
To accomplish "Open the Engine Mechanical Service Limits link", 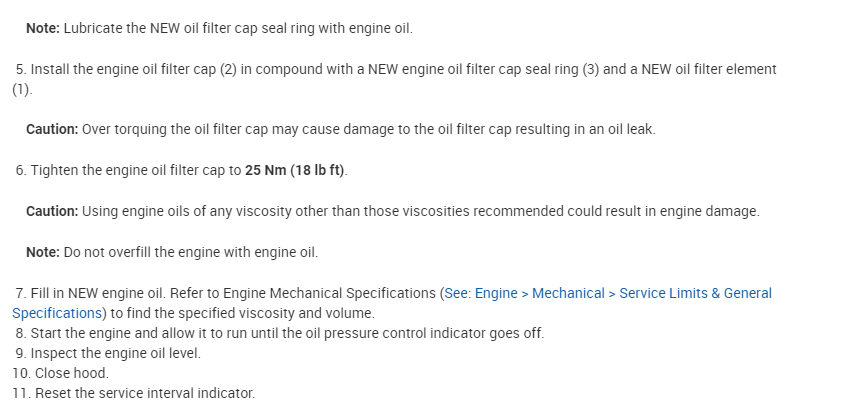I will click(x=610, y=293).
